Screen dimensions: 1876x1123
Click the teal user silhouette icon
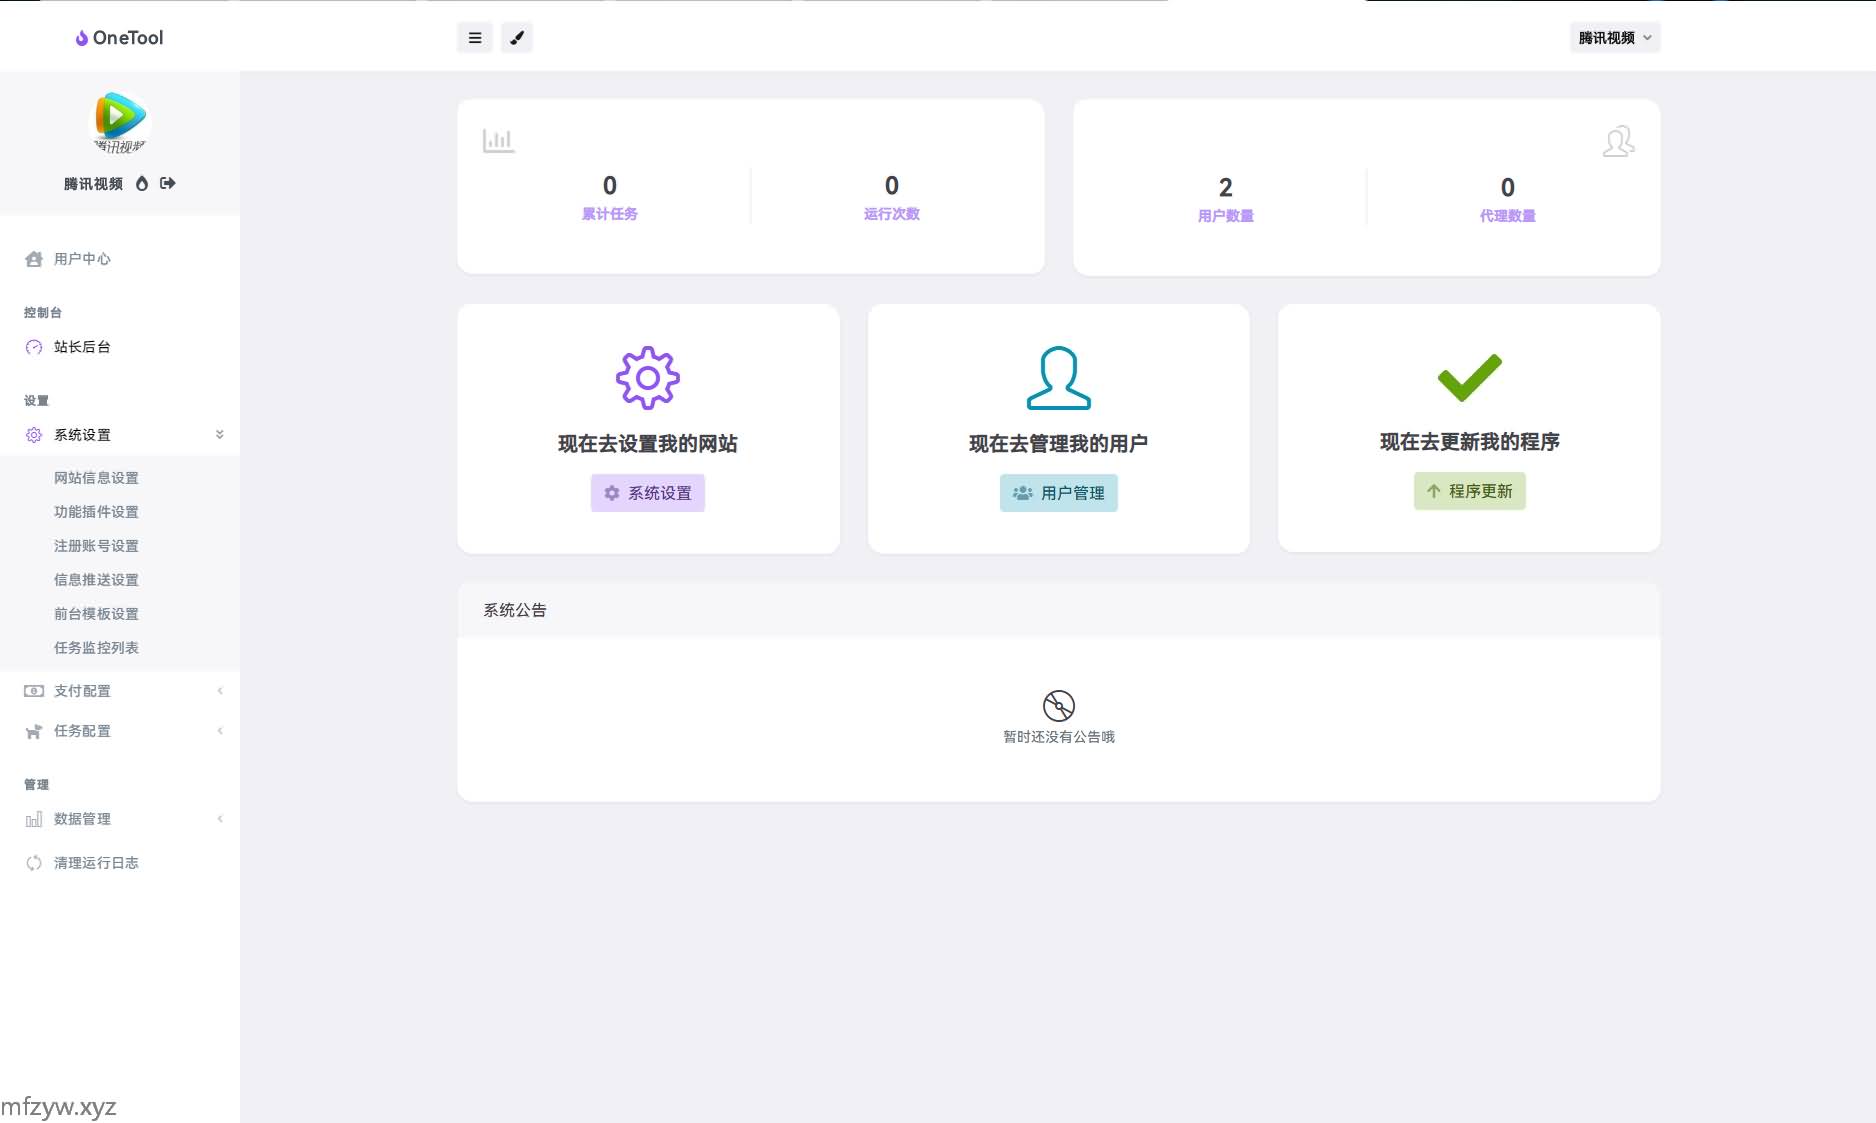[1058, 378]
